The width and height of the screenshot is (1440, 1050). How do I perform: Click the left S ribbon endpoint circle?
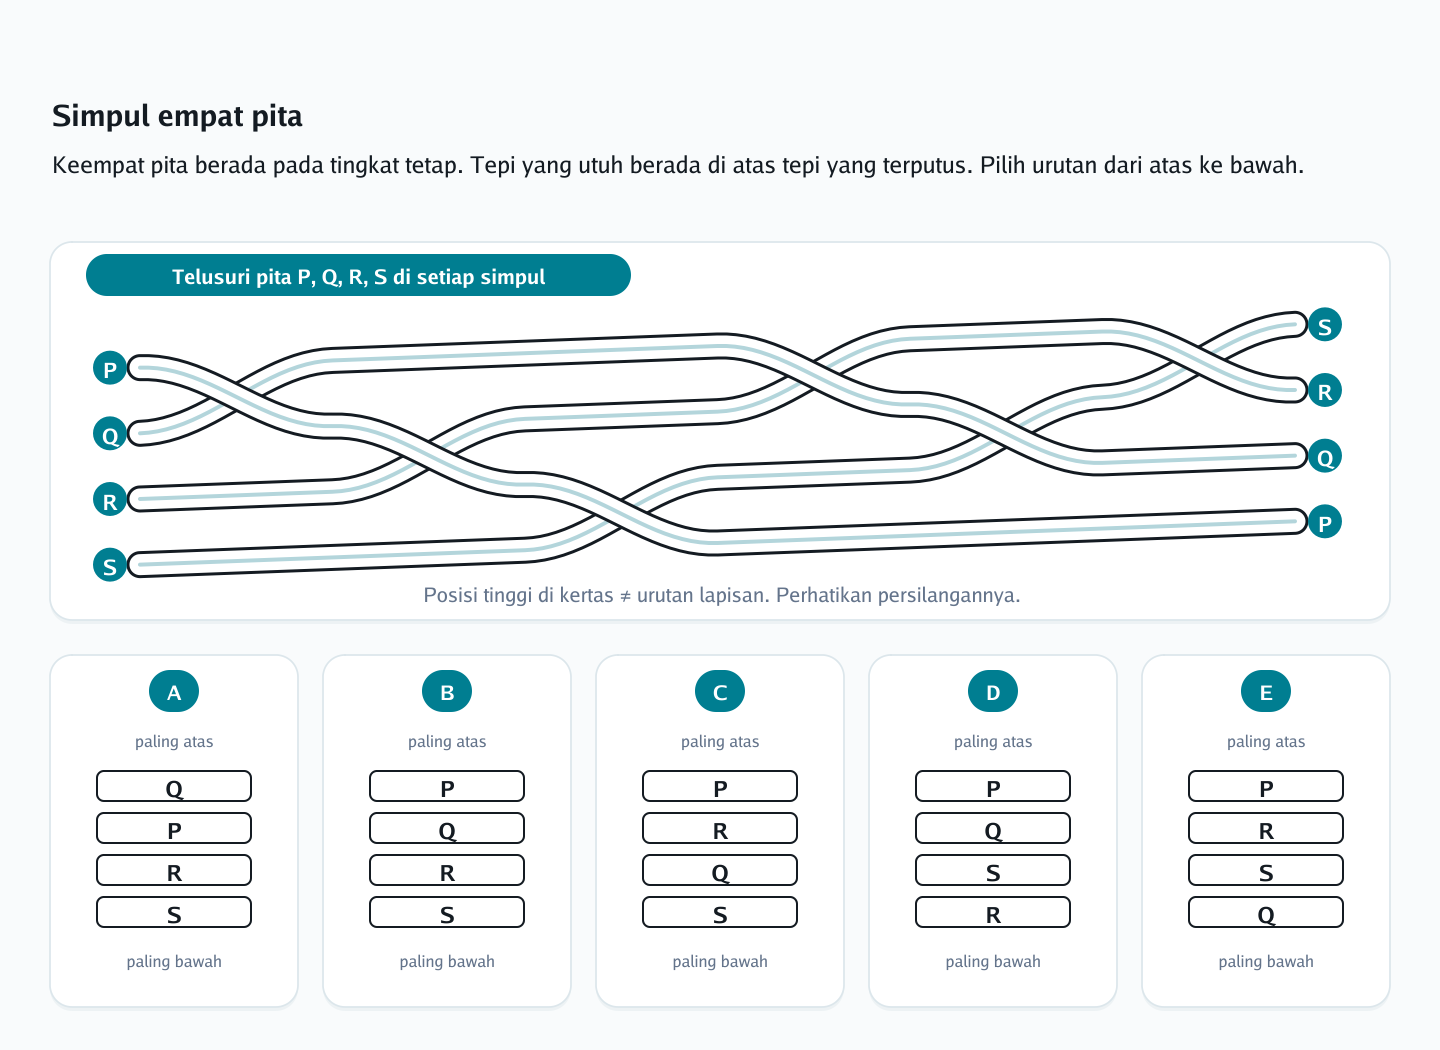pyautogui.click(x=110, y=565)
